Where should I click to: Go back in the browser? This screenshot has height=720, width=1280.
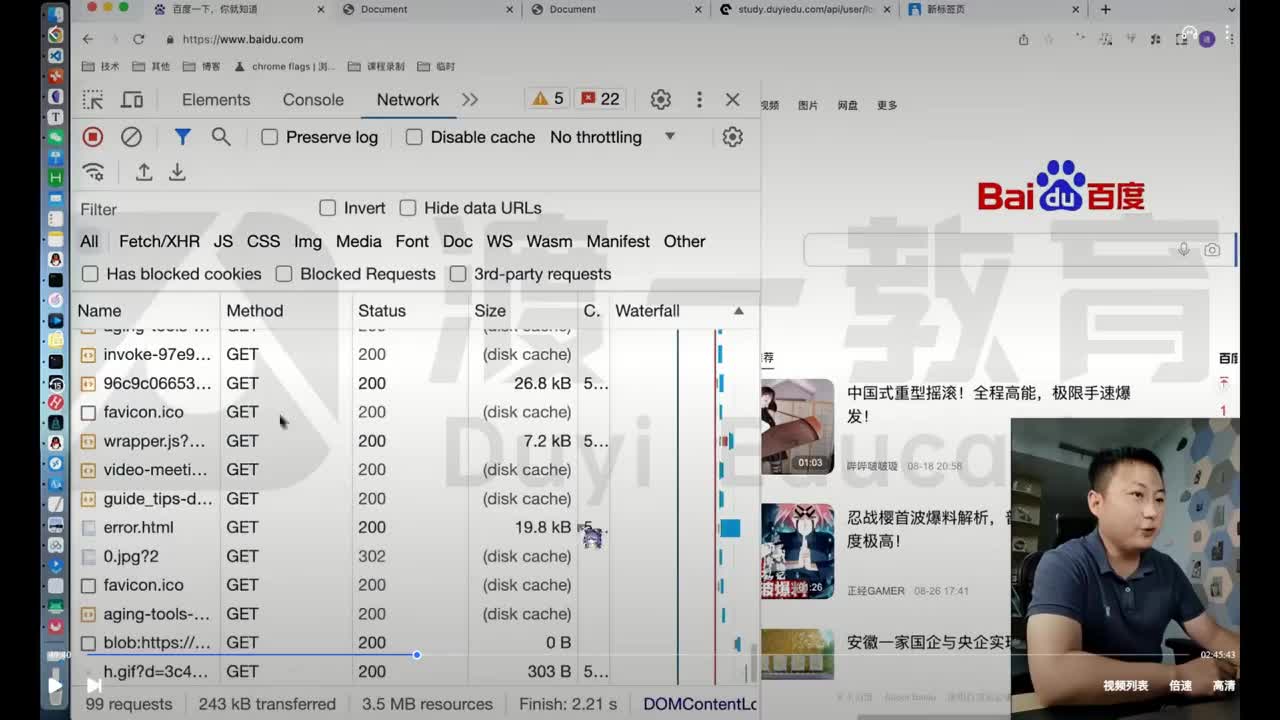[x=88, y=39]
